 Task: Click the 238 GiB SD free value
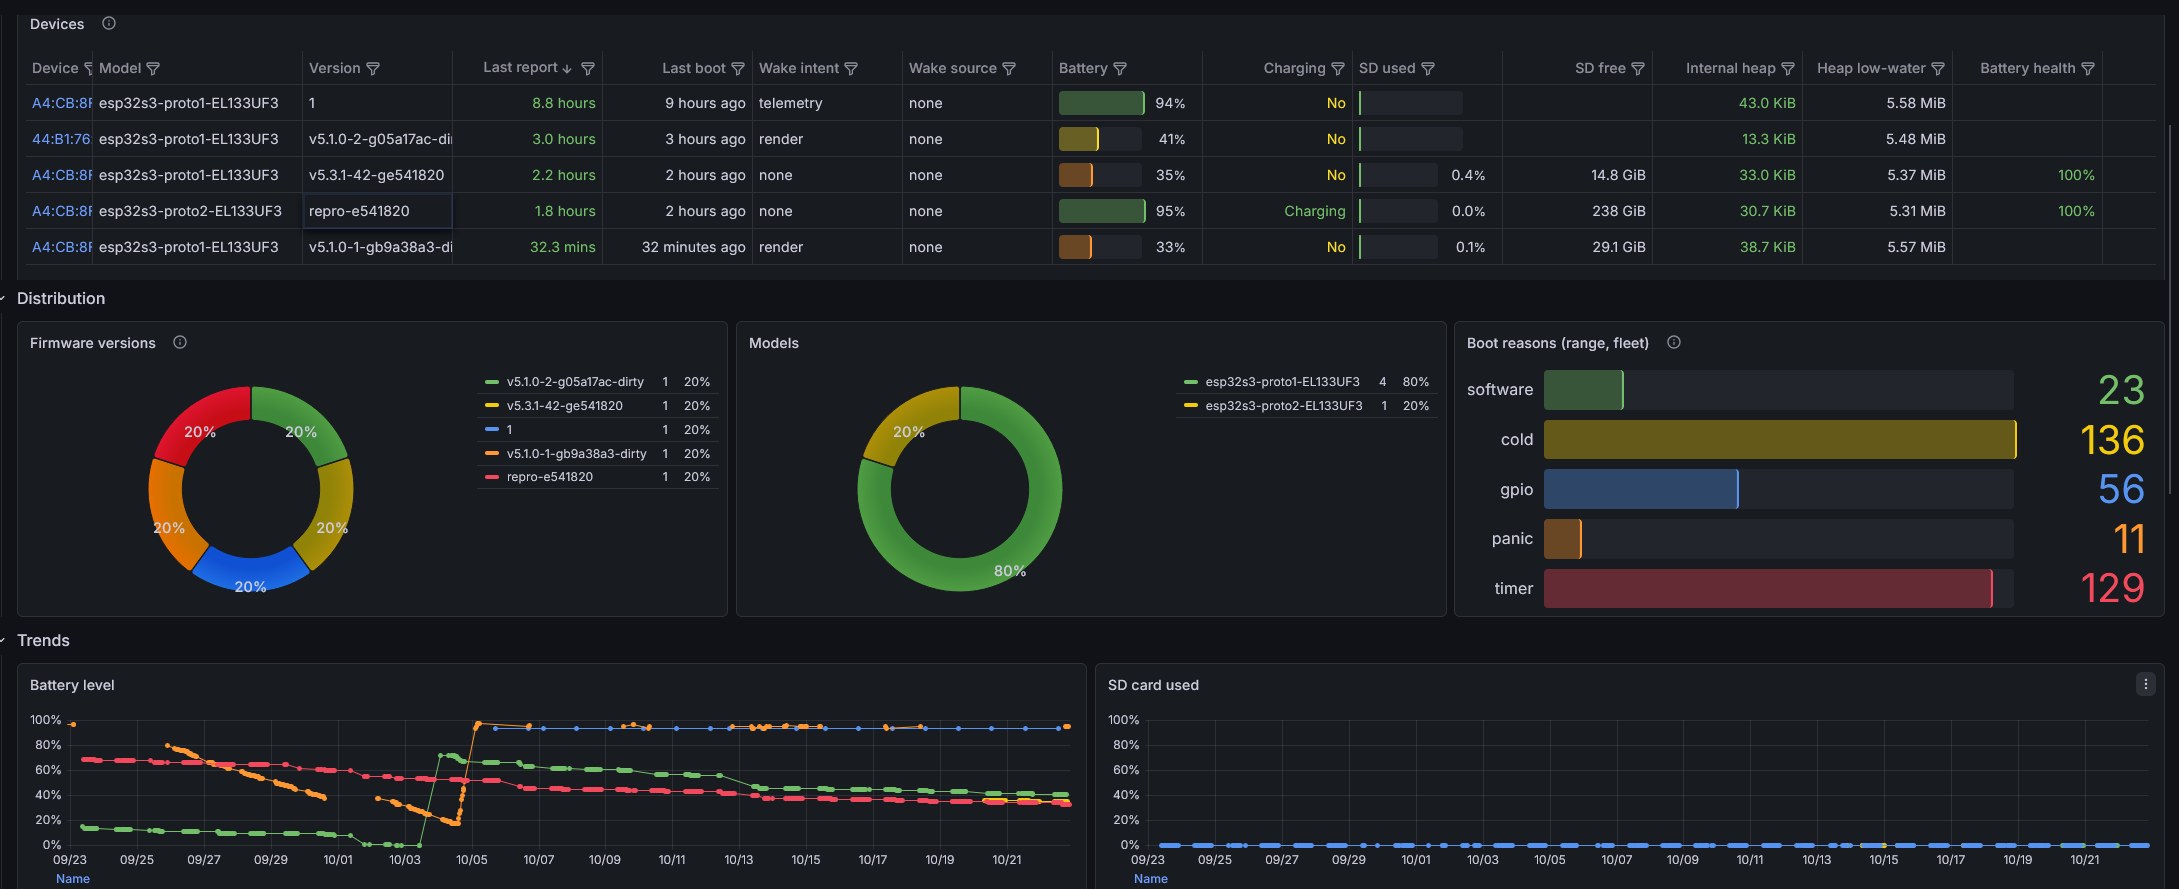tap(1619, 211)
